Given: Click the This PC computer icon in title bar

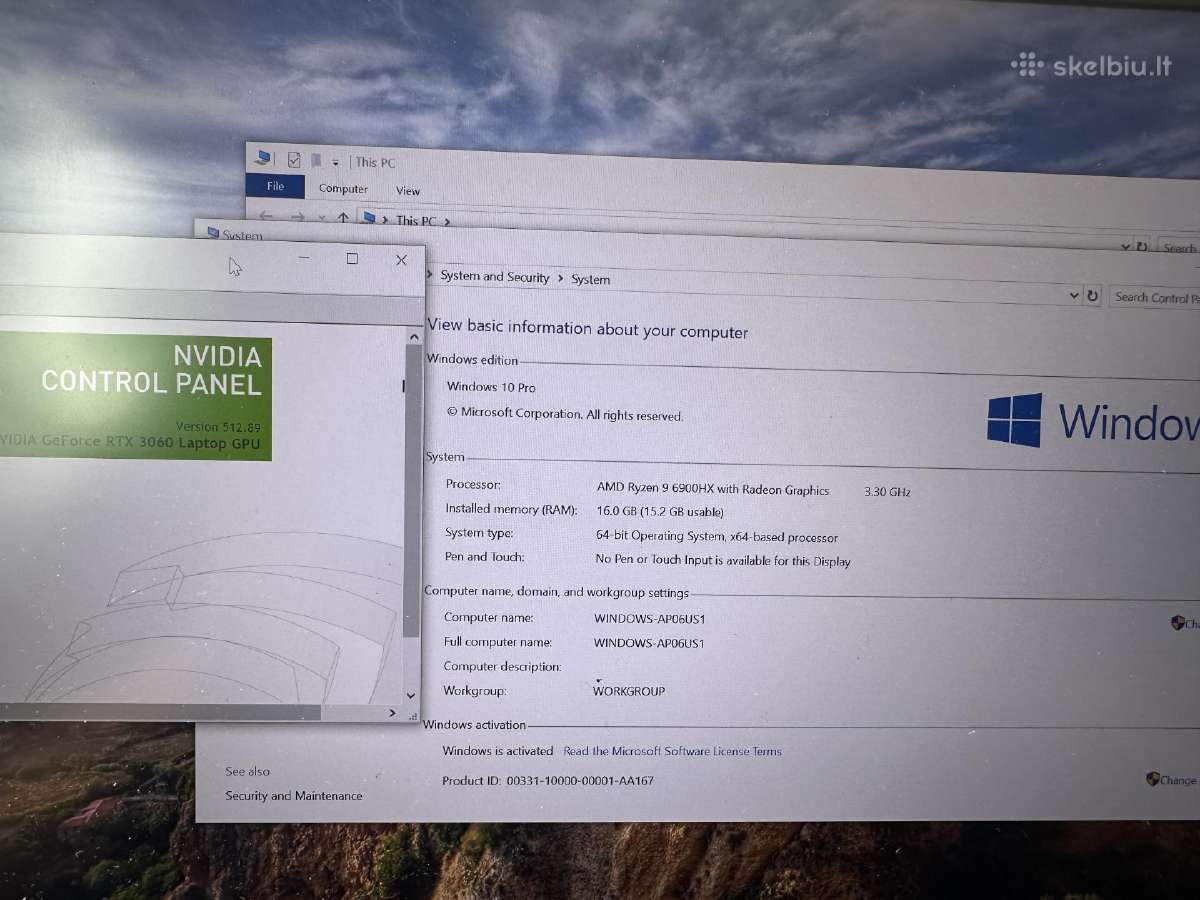Looking at the screenshot, I should (x=264, y=158).
